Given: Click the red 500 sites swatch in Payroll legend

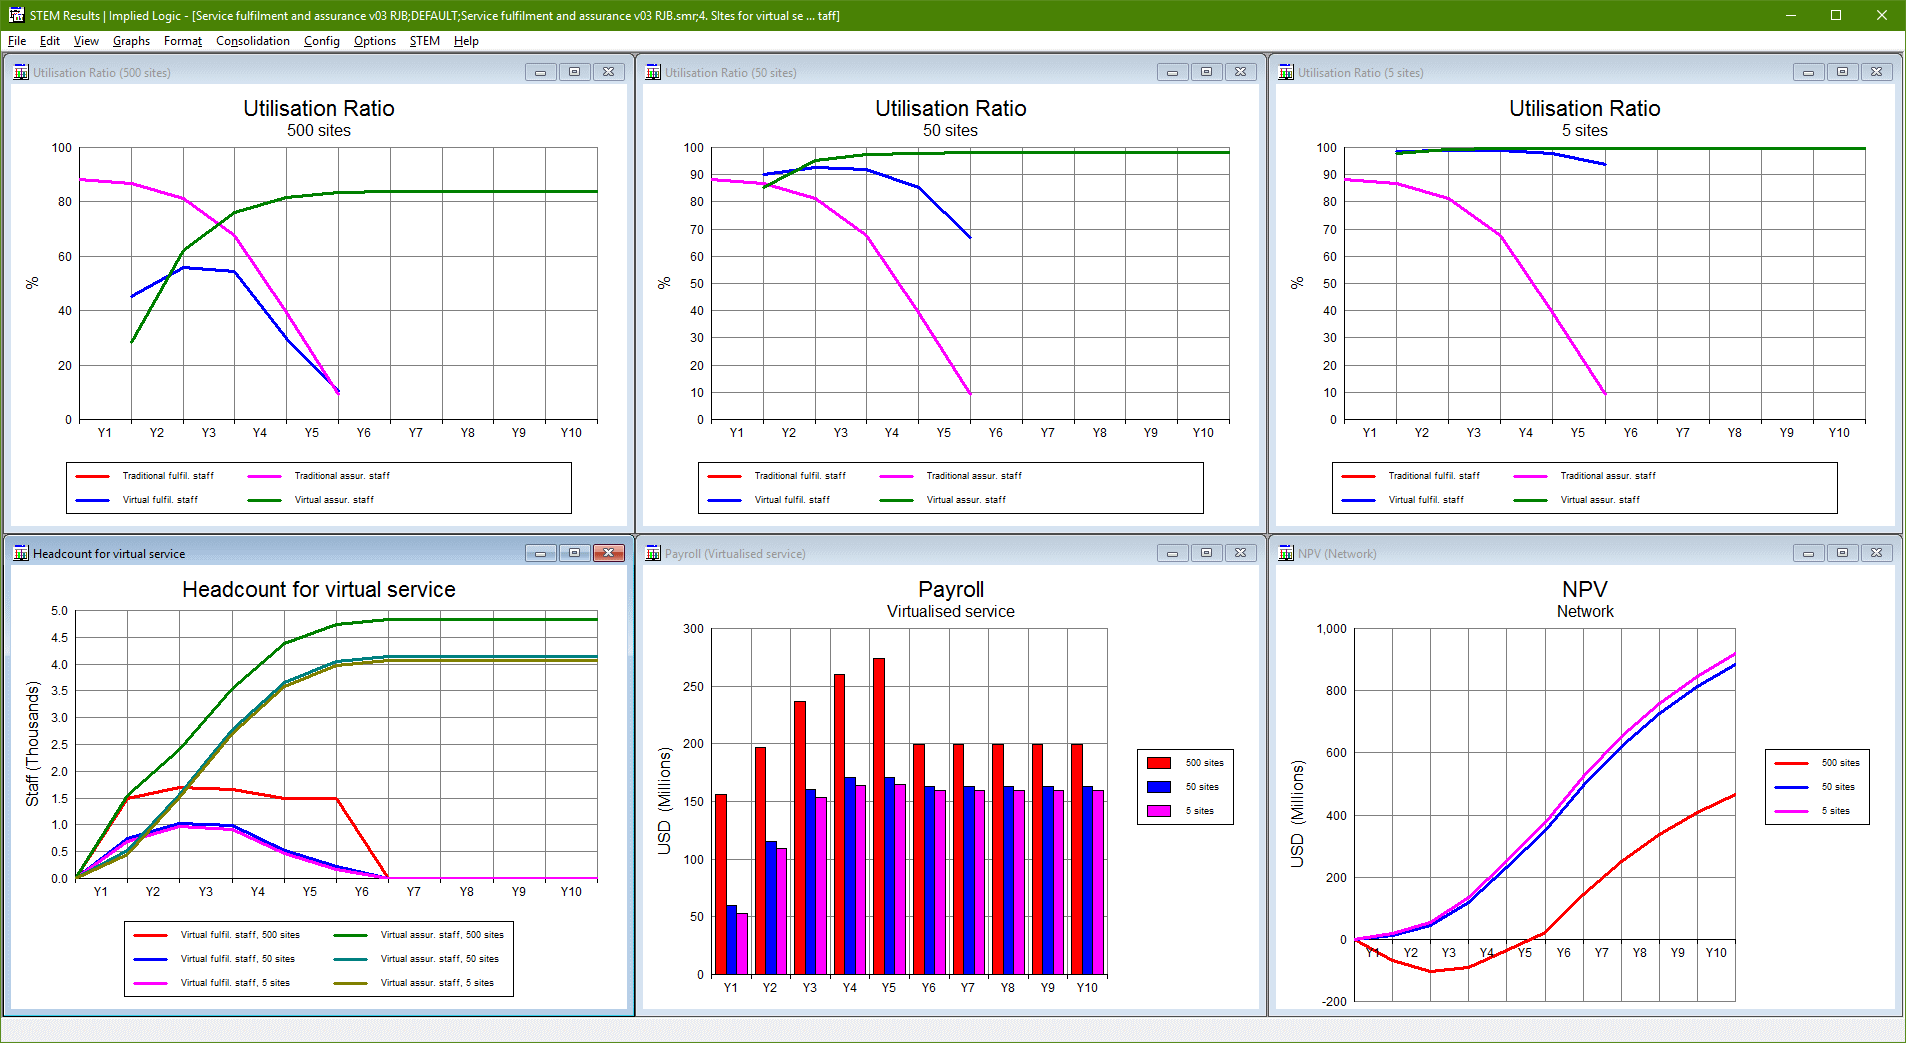Looking at the screenshot, I should (x=1159, y=763).
